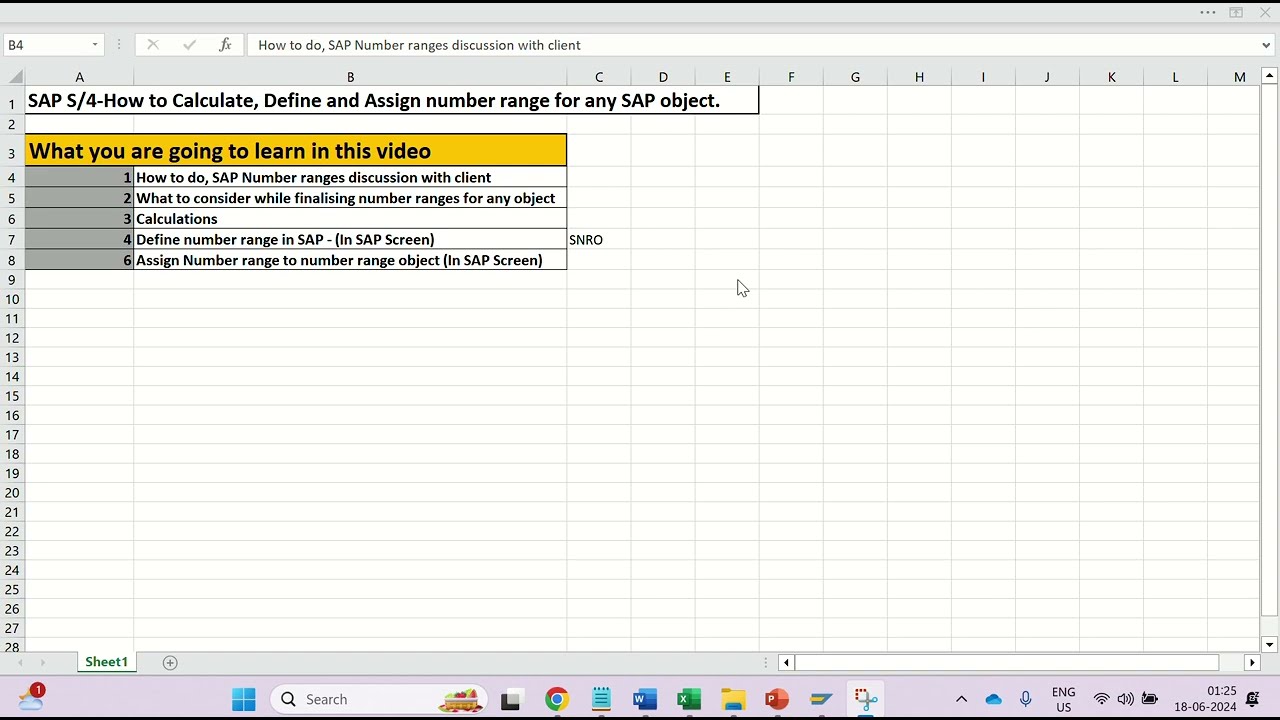1280x720 pixels.
Task: Open Excel from taskbar
Action: [689, 699]
